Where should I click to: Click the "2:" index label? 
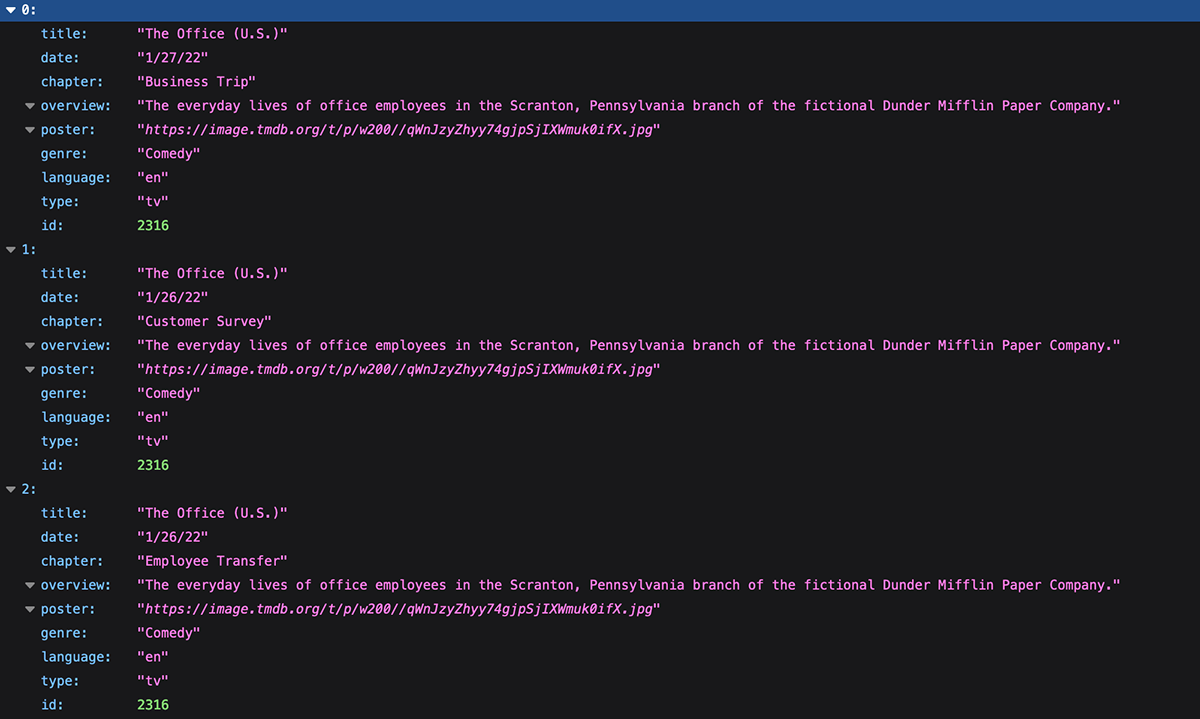(x=29, y=490)
